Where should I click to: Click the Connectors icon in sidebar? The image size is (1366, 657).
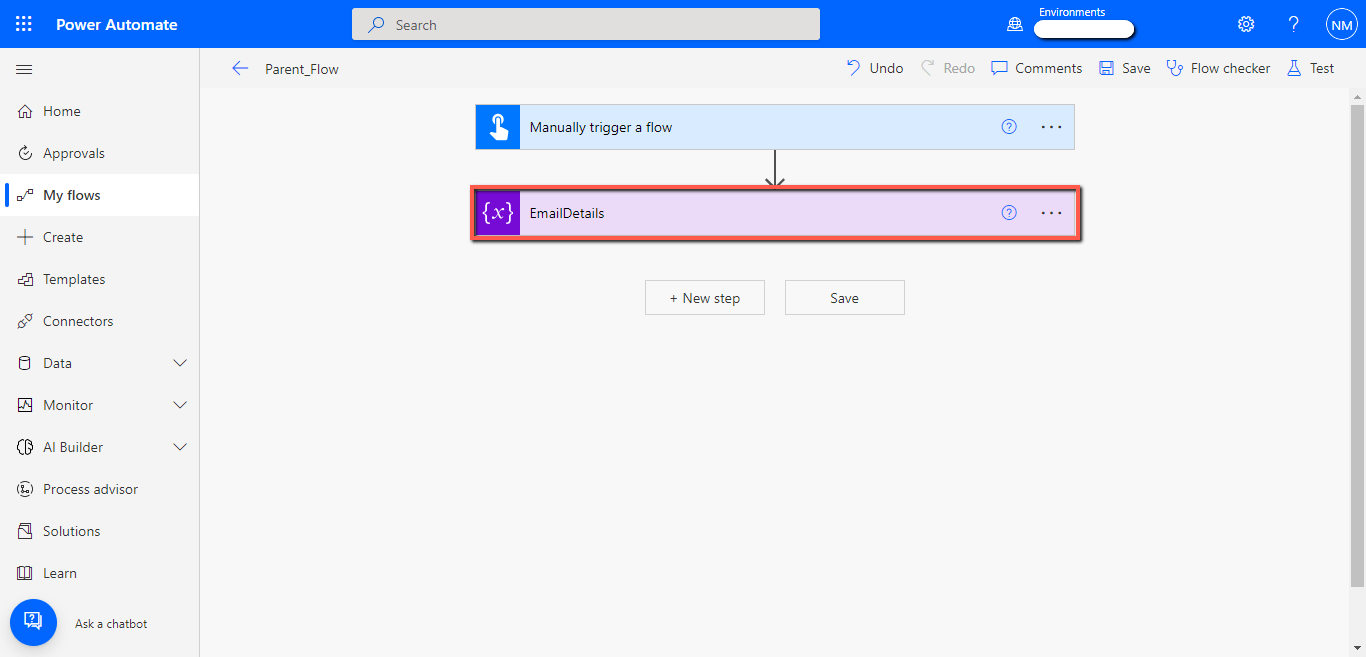coord(26,321)
